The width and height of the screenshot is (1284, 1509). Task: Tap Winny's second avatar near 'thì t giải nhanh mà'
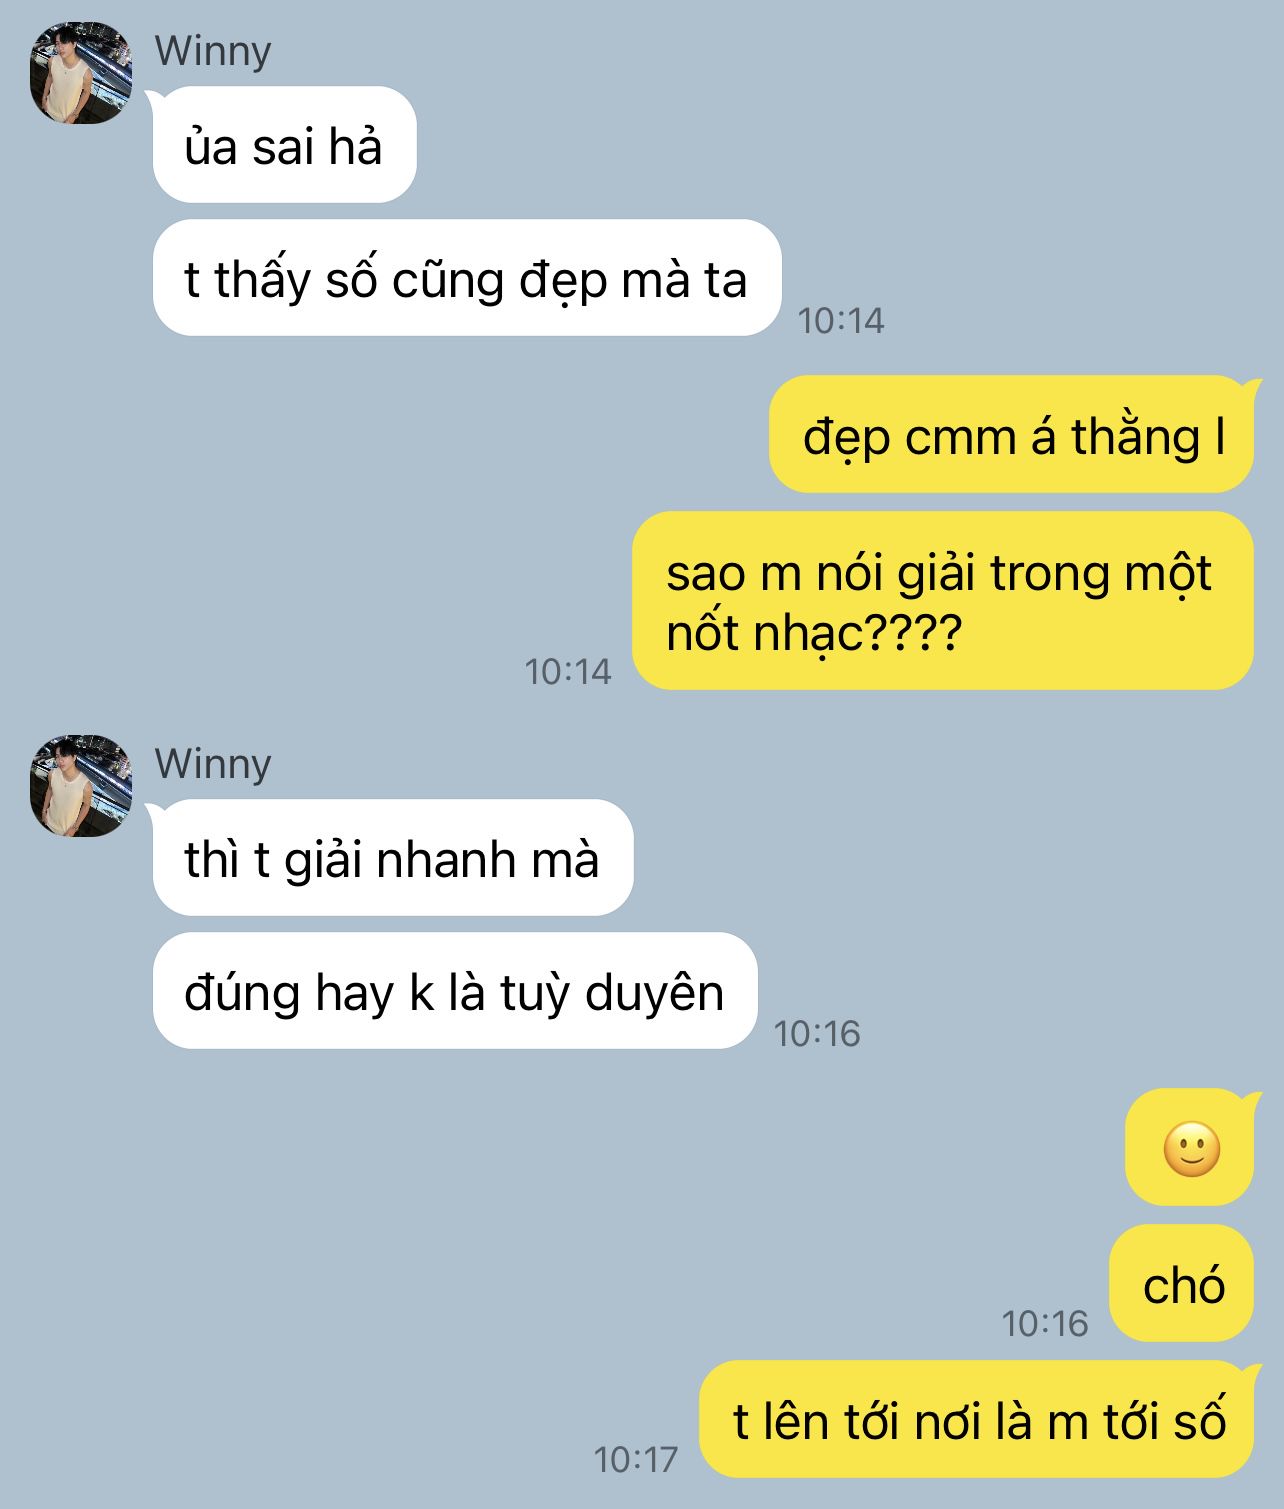[x=81, y=786]
